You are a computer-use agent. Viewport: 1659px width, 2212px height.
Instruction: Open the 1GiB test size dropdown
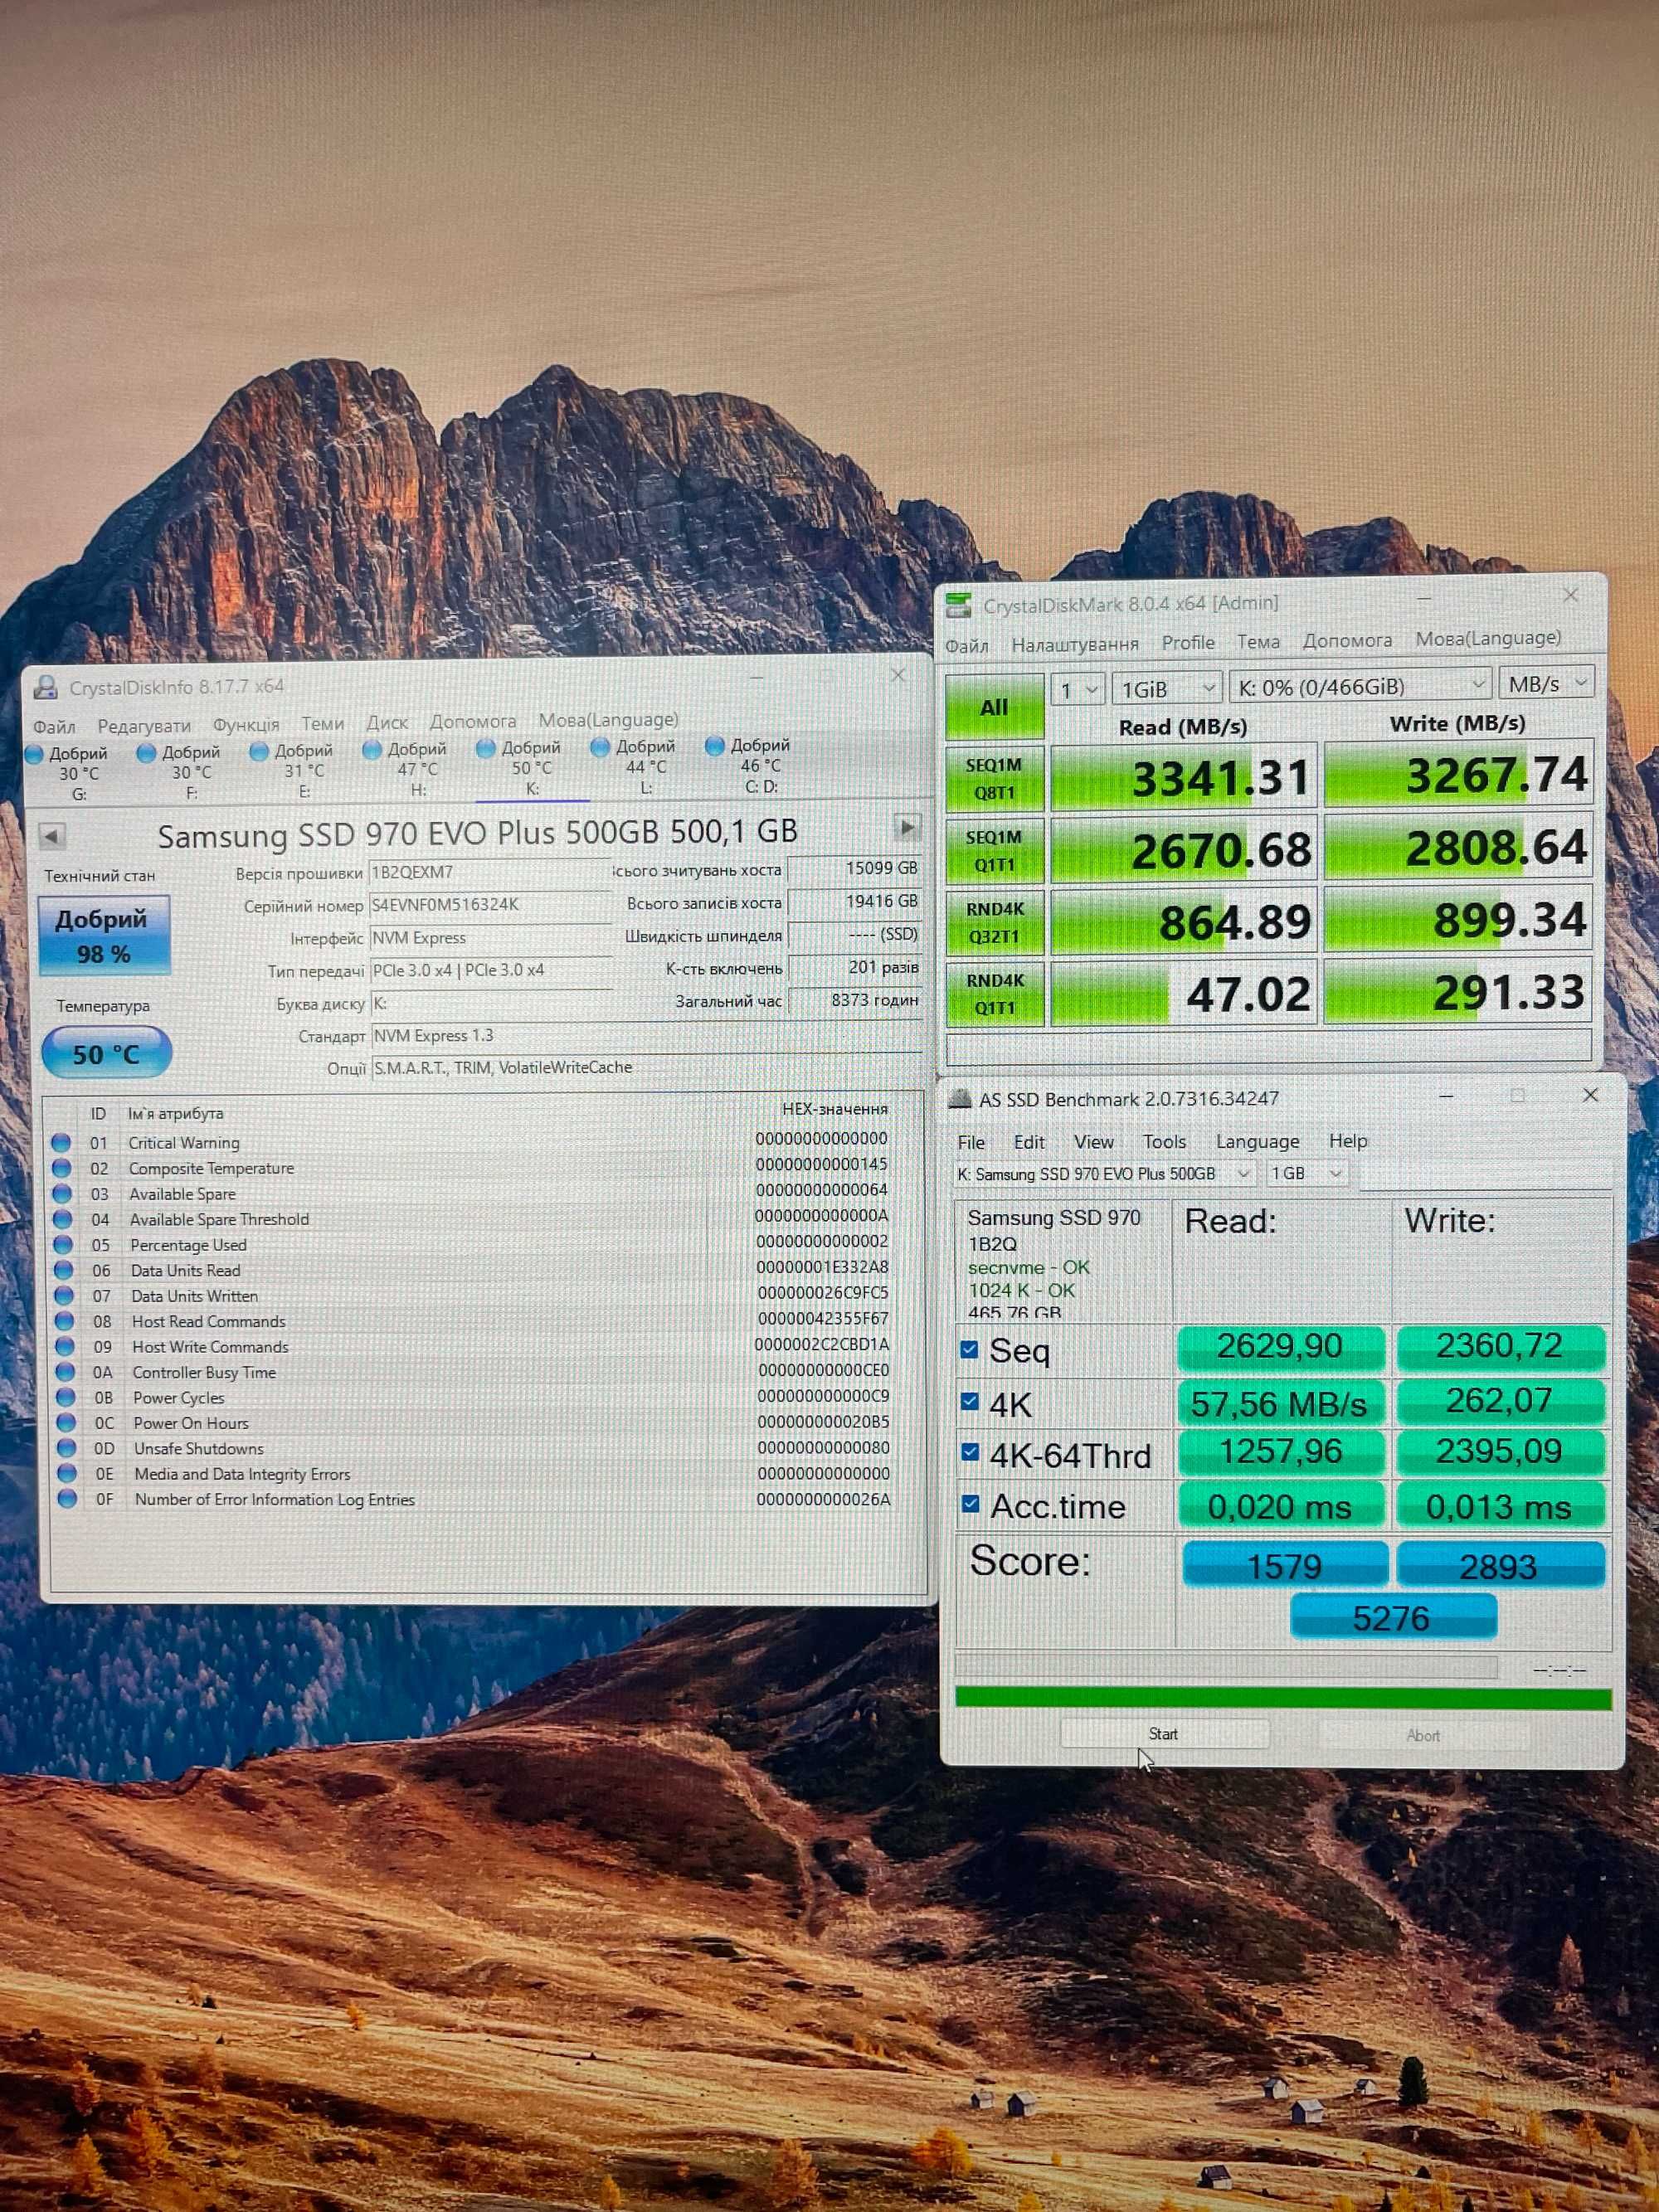[1167, 688]
